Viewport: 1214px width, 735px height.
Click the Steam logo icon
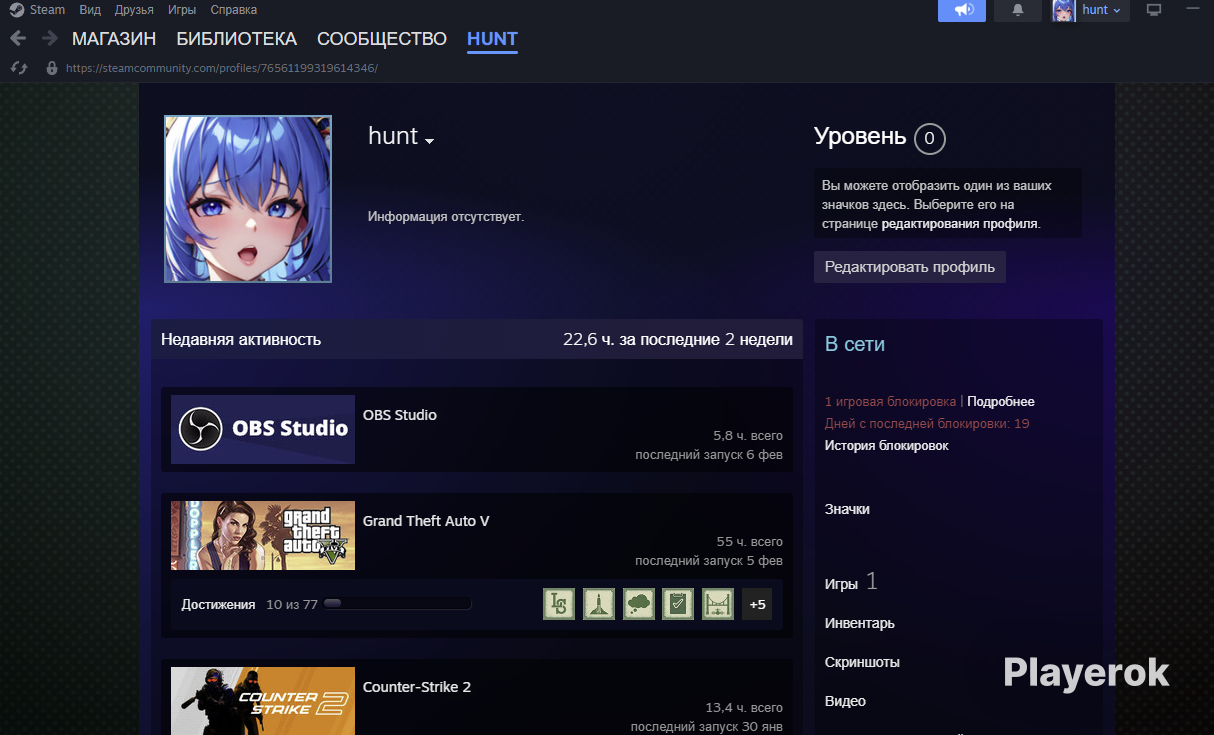17,10
